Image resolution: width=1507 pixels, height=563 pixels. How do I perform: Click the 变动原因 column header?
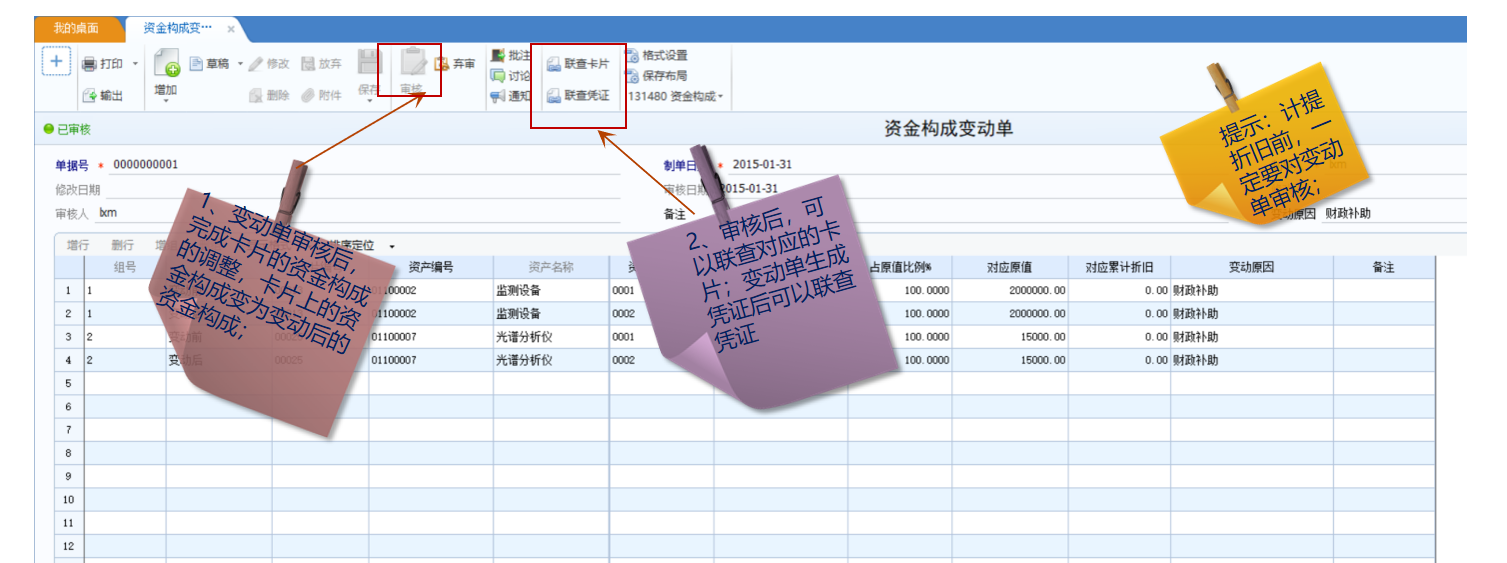click(x=1252, y=267)
